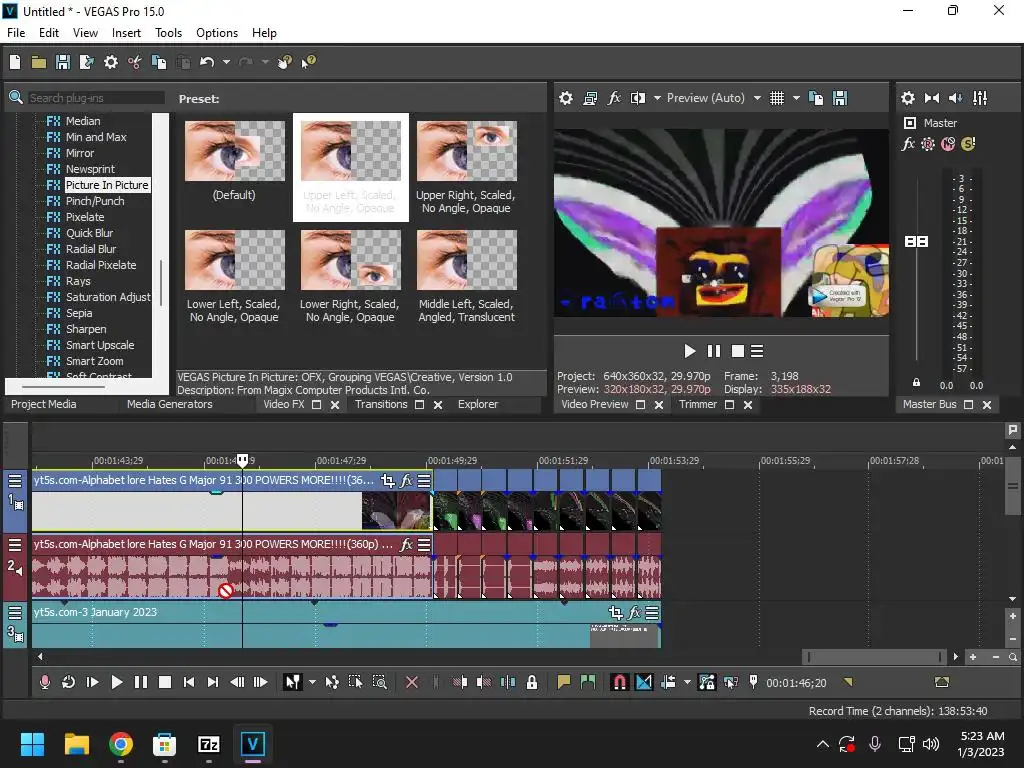Click the Record microphone button
Screen dimensions: 1024x768
click(44, 682)
